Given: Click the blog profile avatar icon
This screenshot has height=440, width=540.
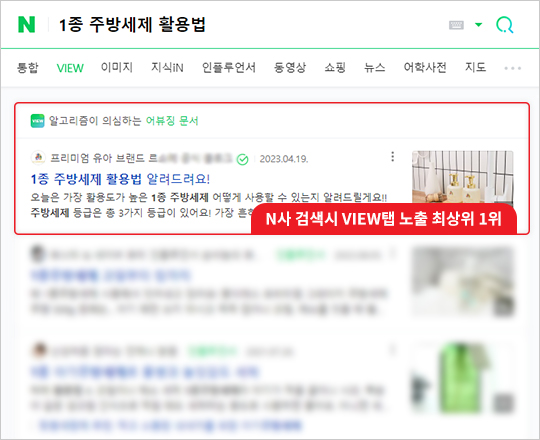Looking at the screenshot, I should 38,158.
